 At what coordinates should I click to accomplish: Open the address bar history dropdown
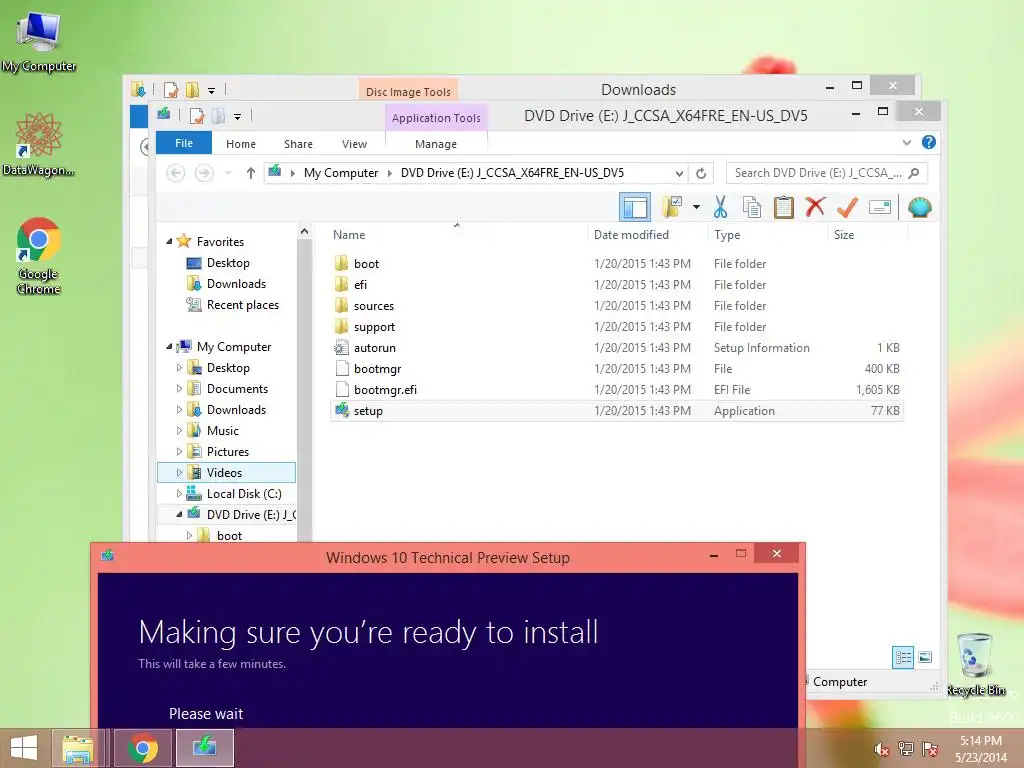[x=679, y=173]
